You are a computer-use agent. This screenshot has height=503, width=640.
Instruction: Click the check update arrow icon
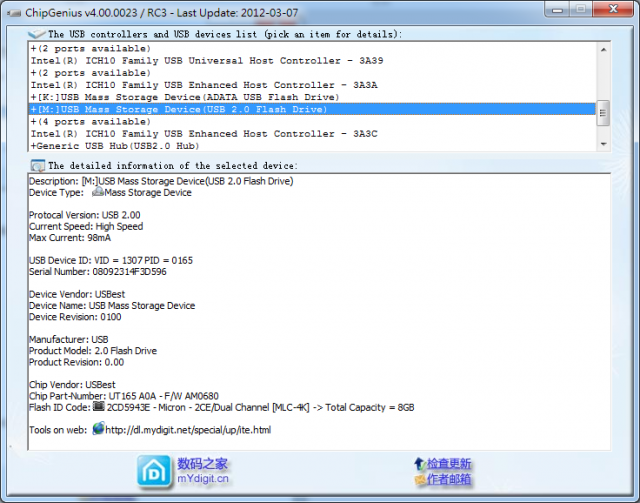[x=420, y=464]
